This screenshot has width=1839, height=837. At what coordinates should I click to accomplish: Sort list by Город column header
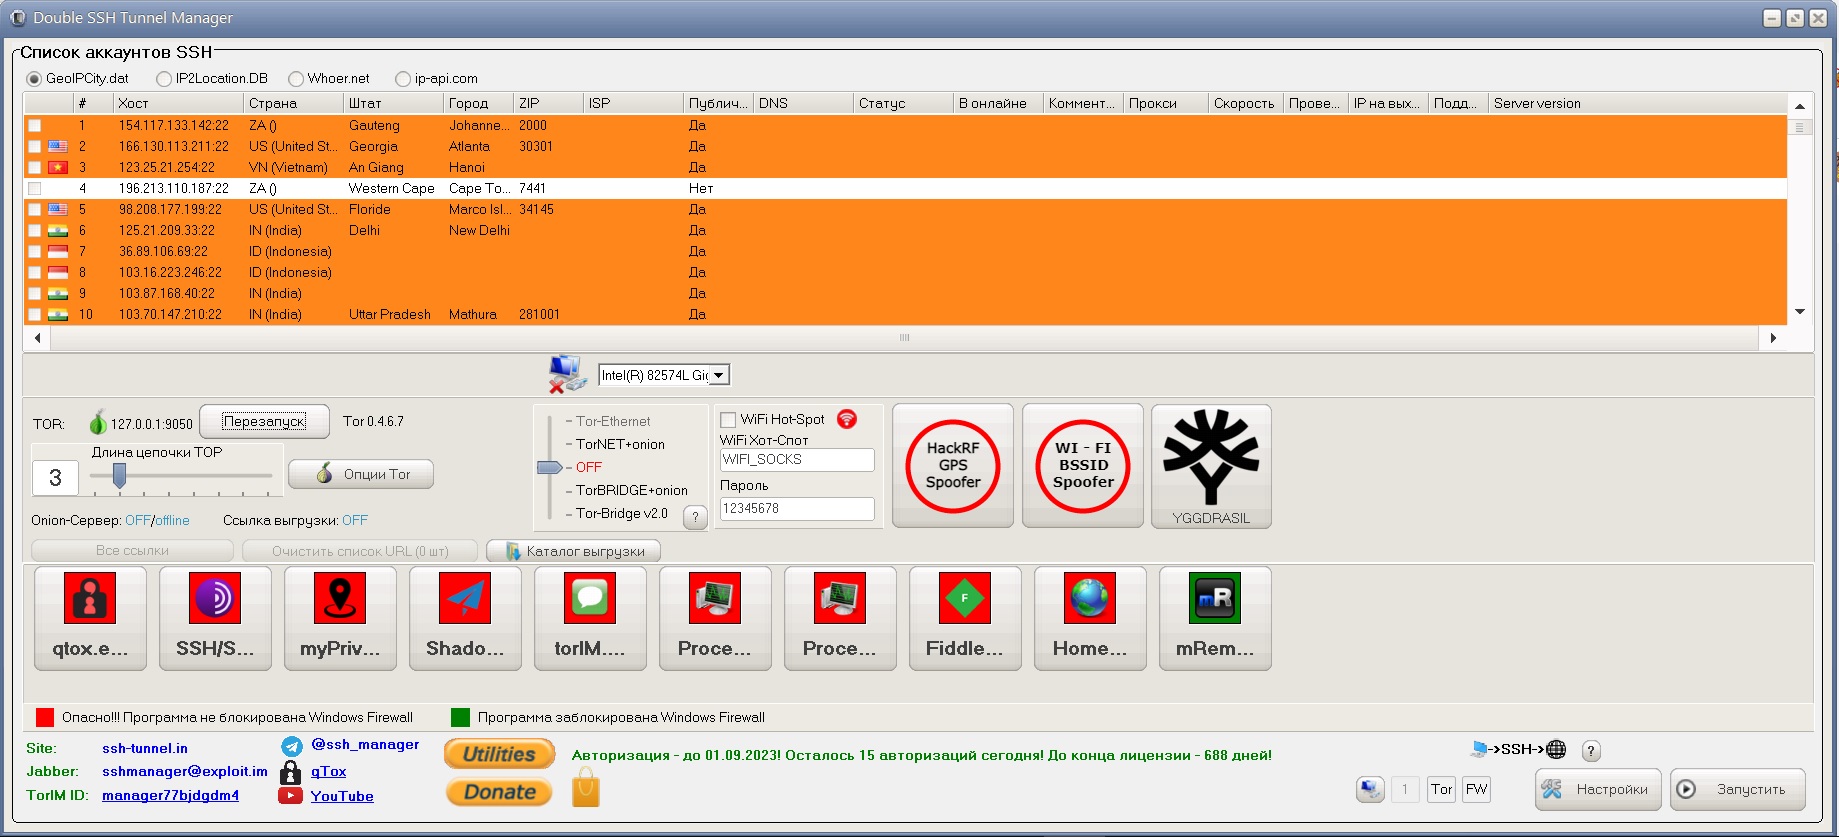(x=478, y=103)
